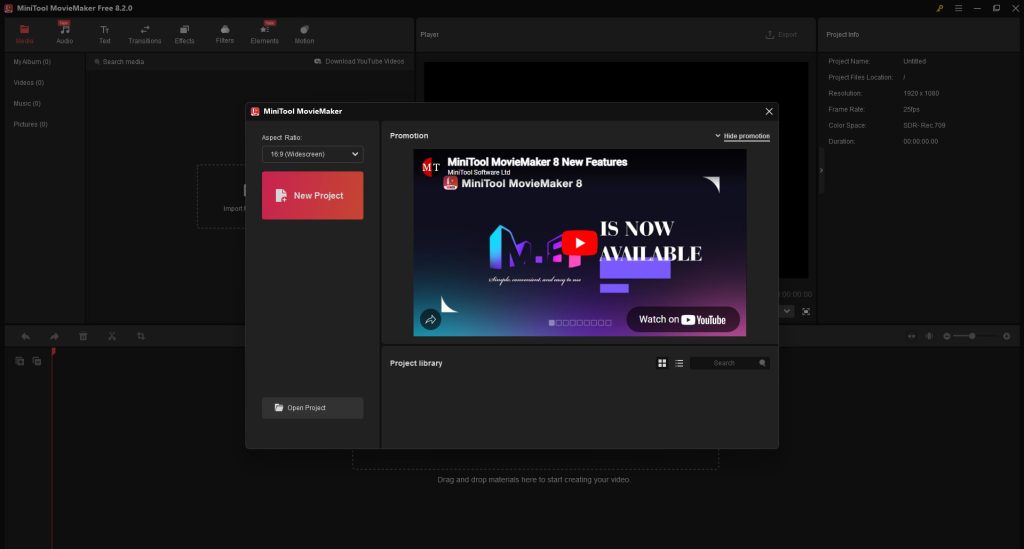Click the zoom out timeline minus icon

click(x=947, y=336)
